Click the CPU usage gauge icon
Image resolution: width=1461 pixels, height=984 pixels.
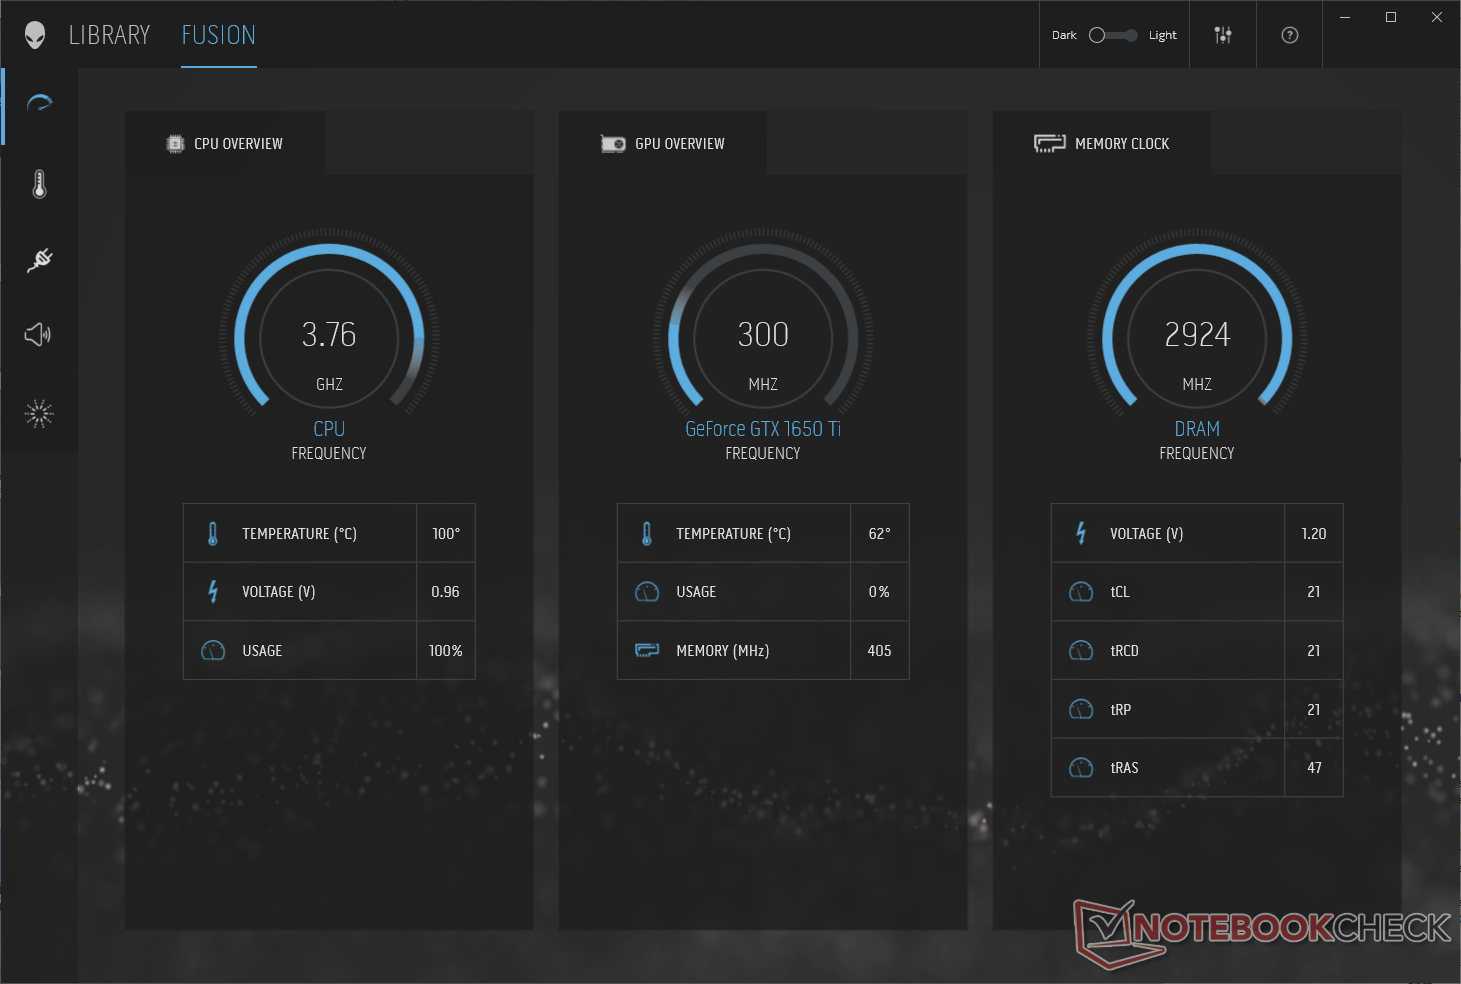(x=213, y=651)
